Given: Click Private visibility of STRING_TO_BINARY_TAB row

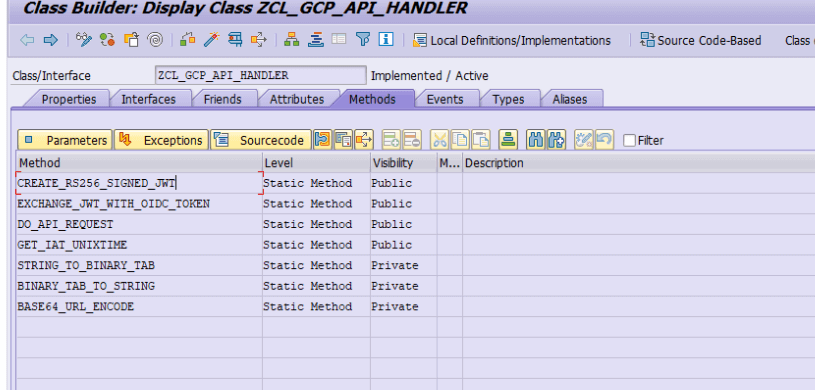Looking at the screenshot, I should click(404, 265).
